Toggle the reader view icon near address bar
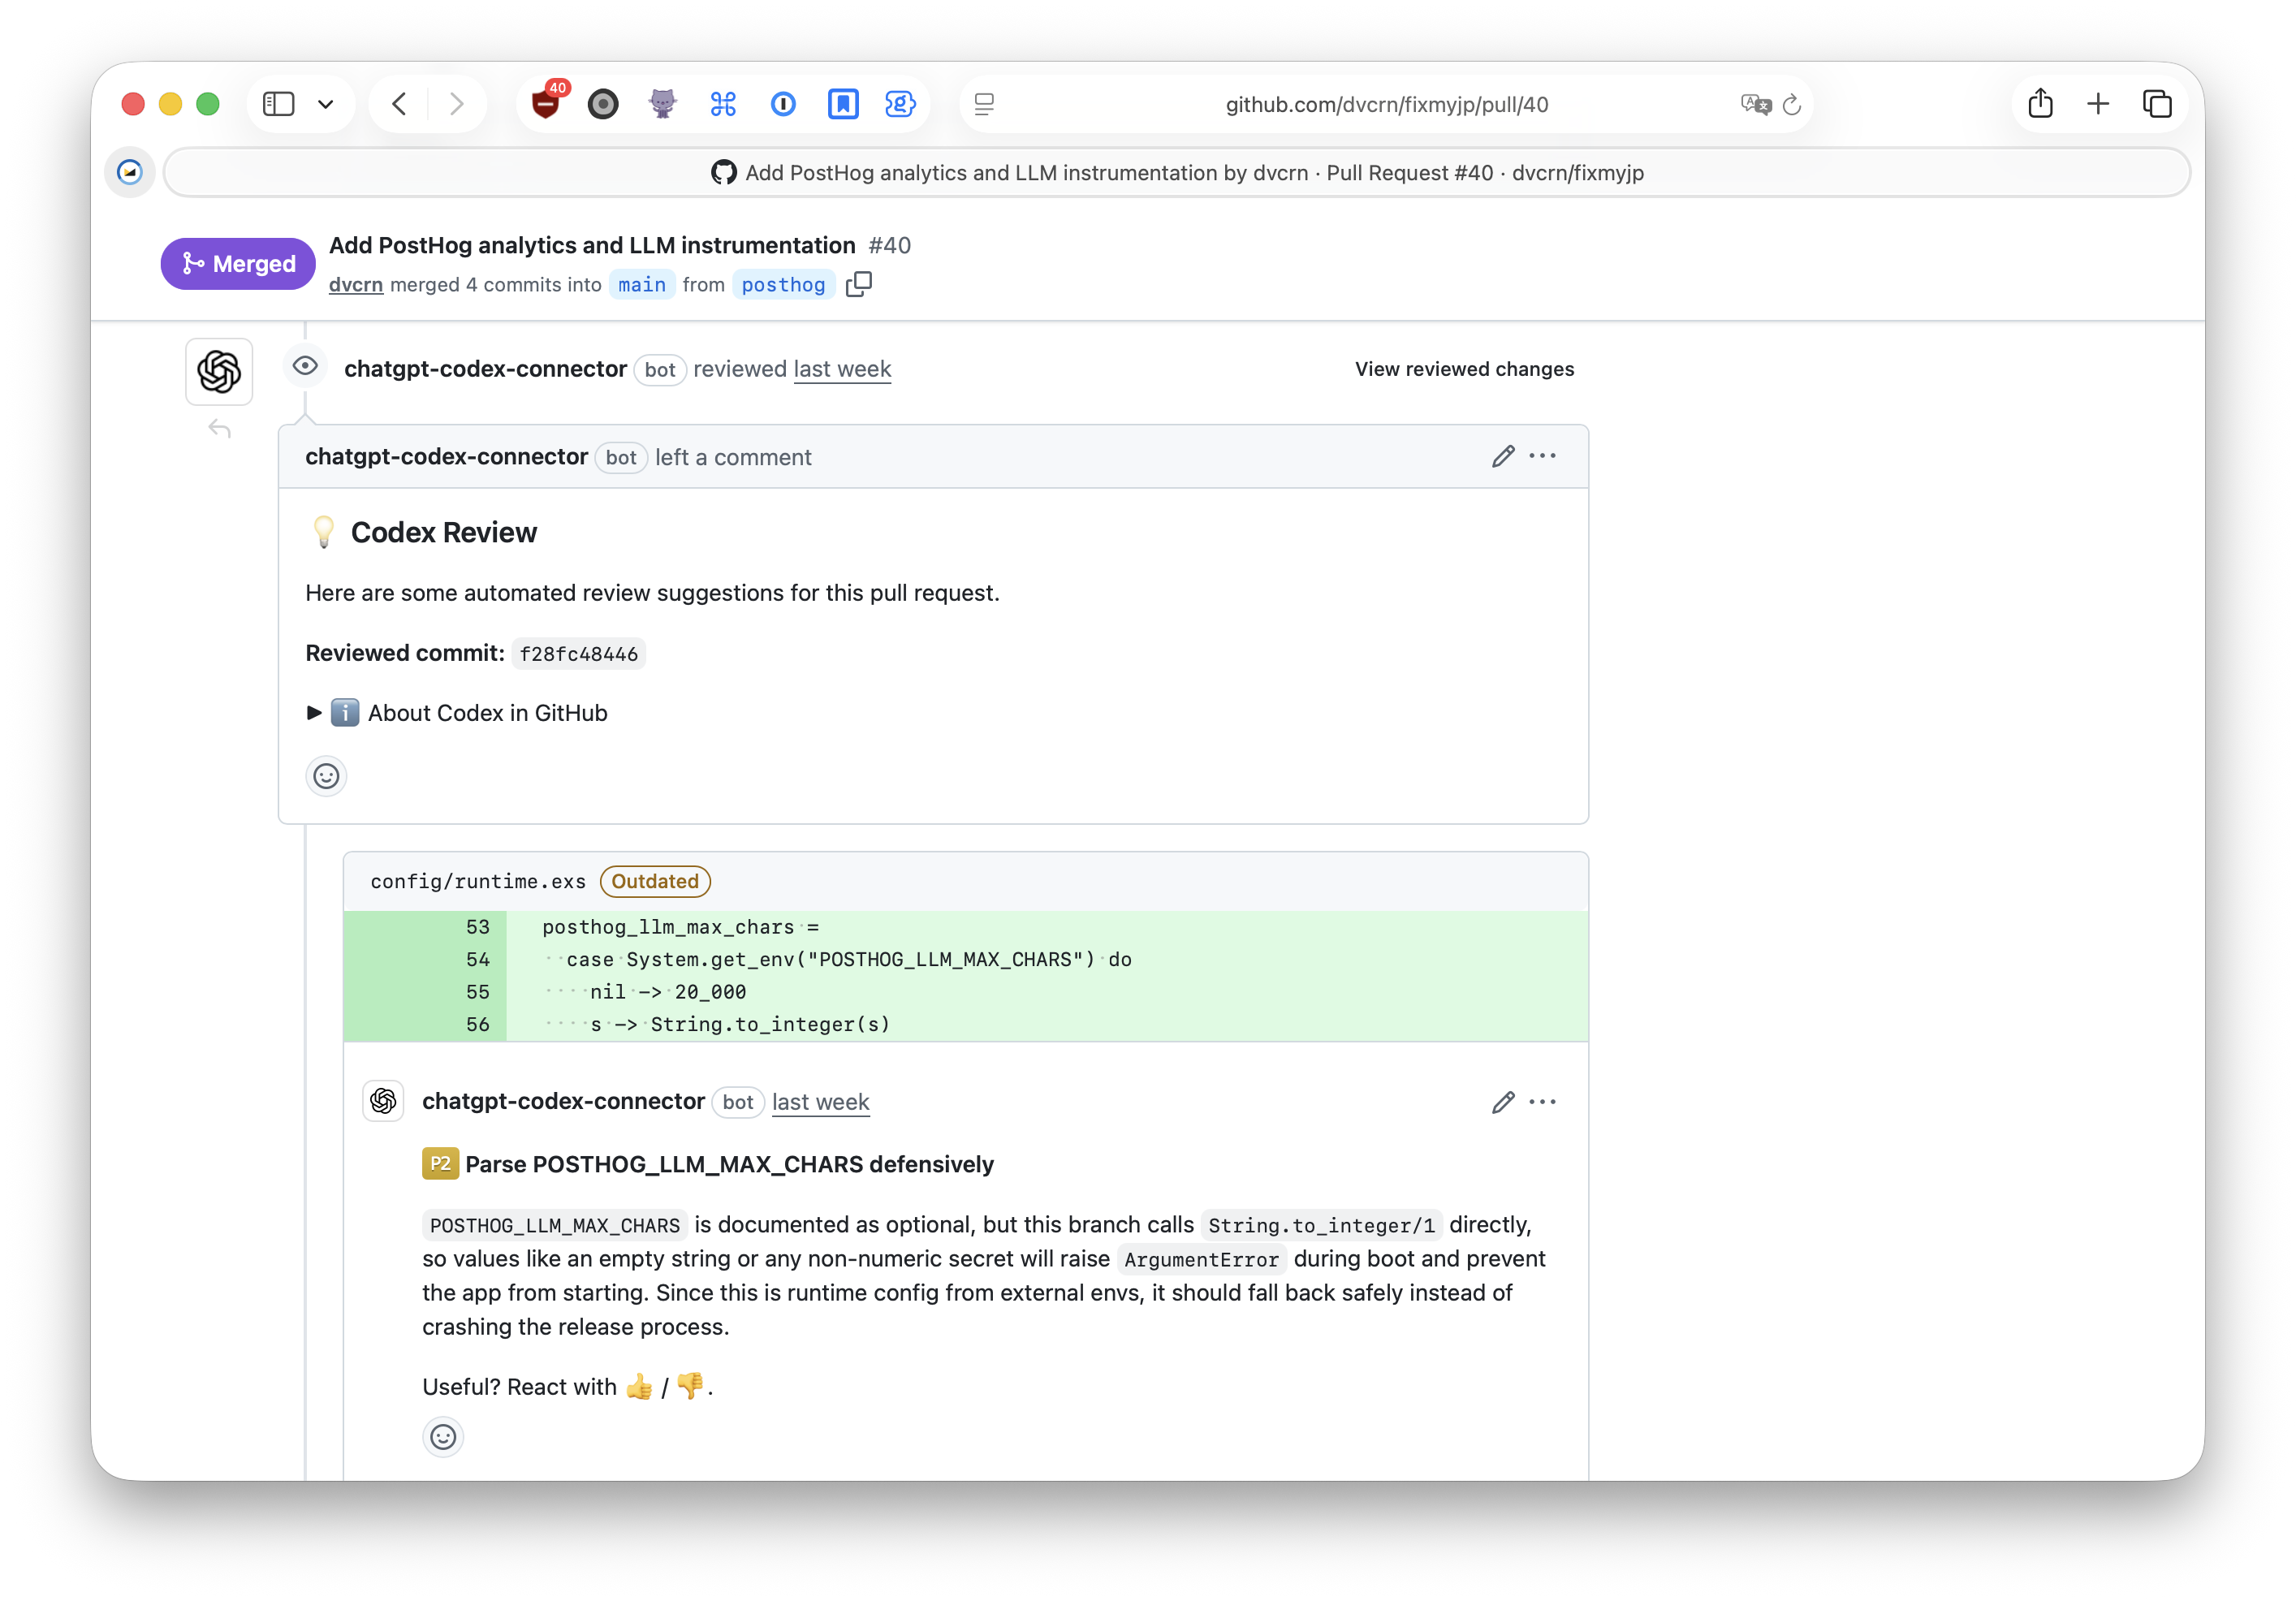The width and height of the screenshot is (2296, 1601). [x=985, y=103]
